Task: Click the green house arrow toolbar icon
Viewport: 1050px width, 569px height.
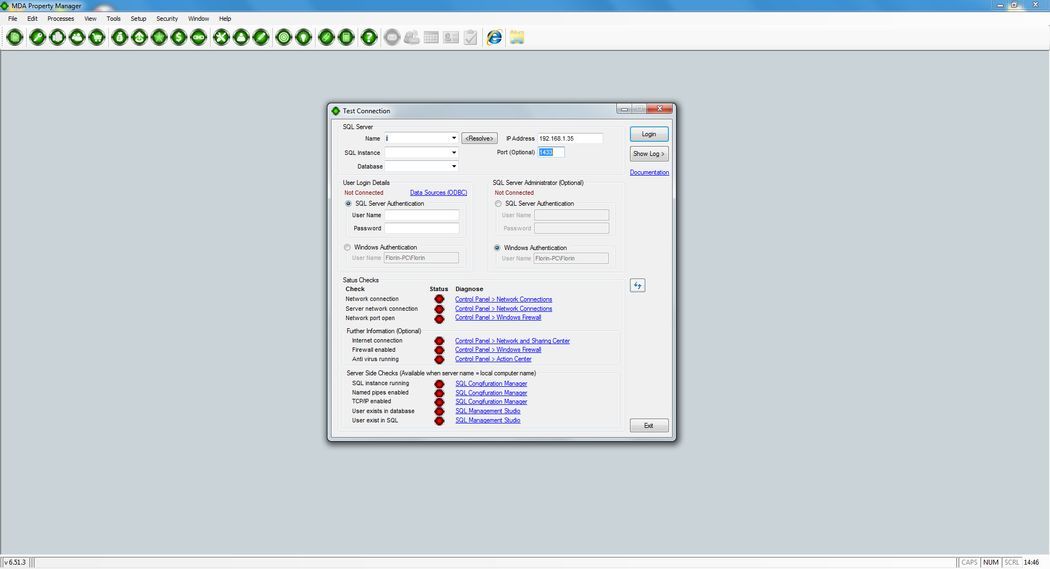Action: point(139,37)
